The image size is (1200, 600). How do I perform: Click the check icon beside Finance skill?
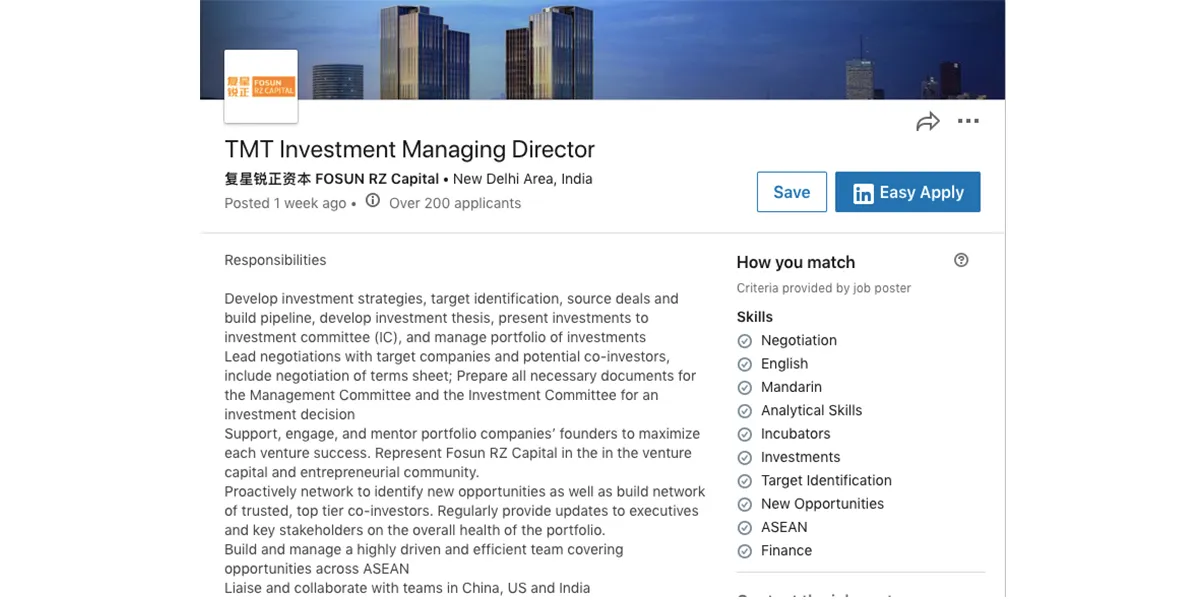745,551
